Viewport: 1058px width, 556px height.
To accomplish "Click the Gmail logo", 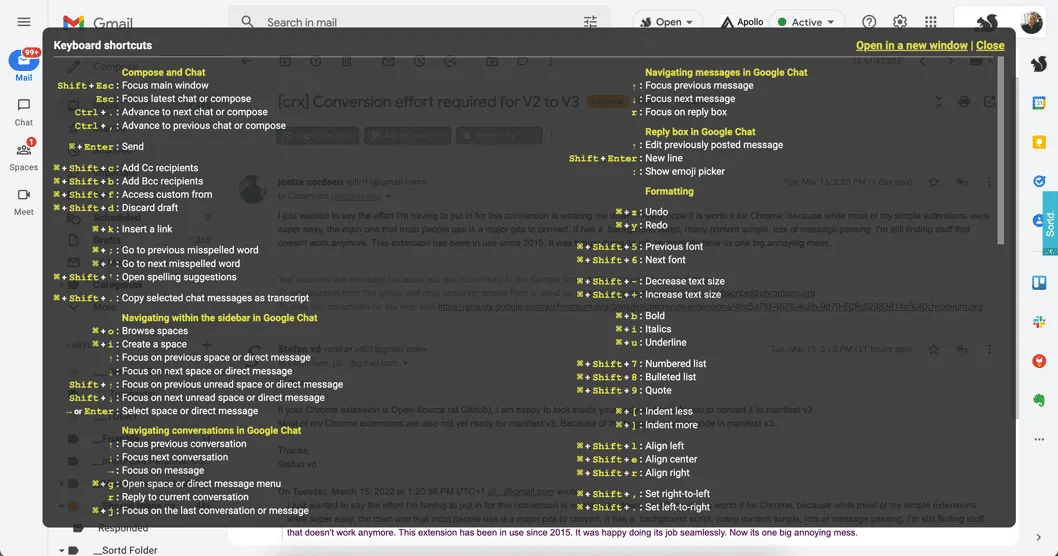I will click(x=98, y=22).
